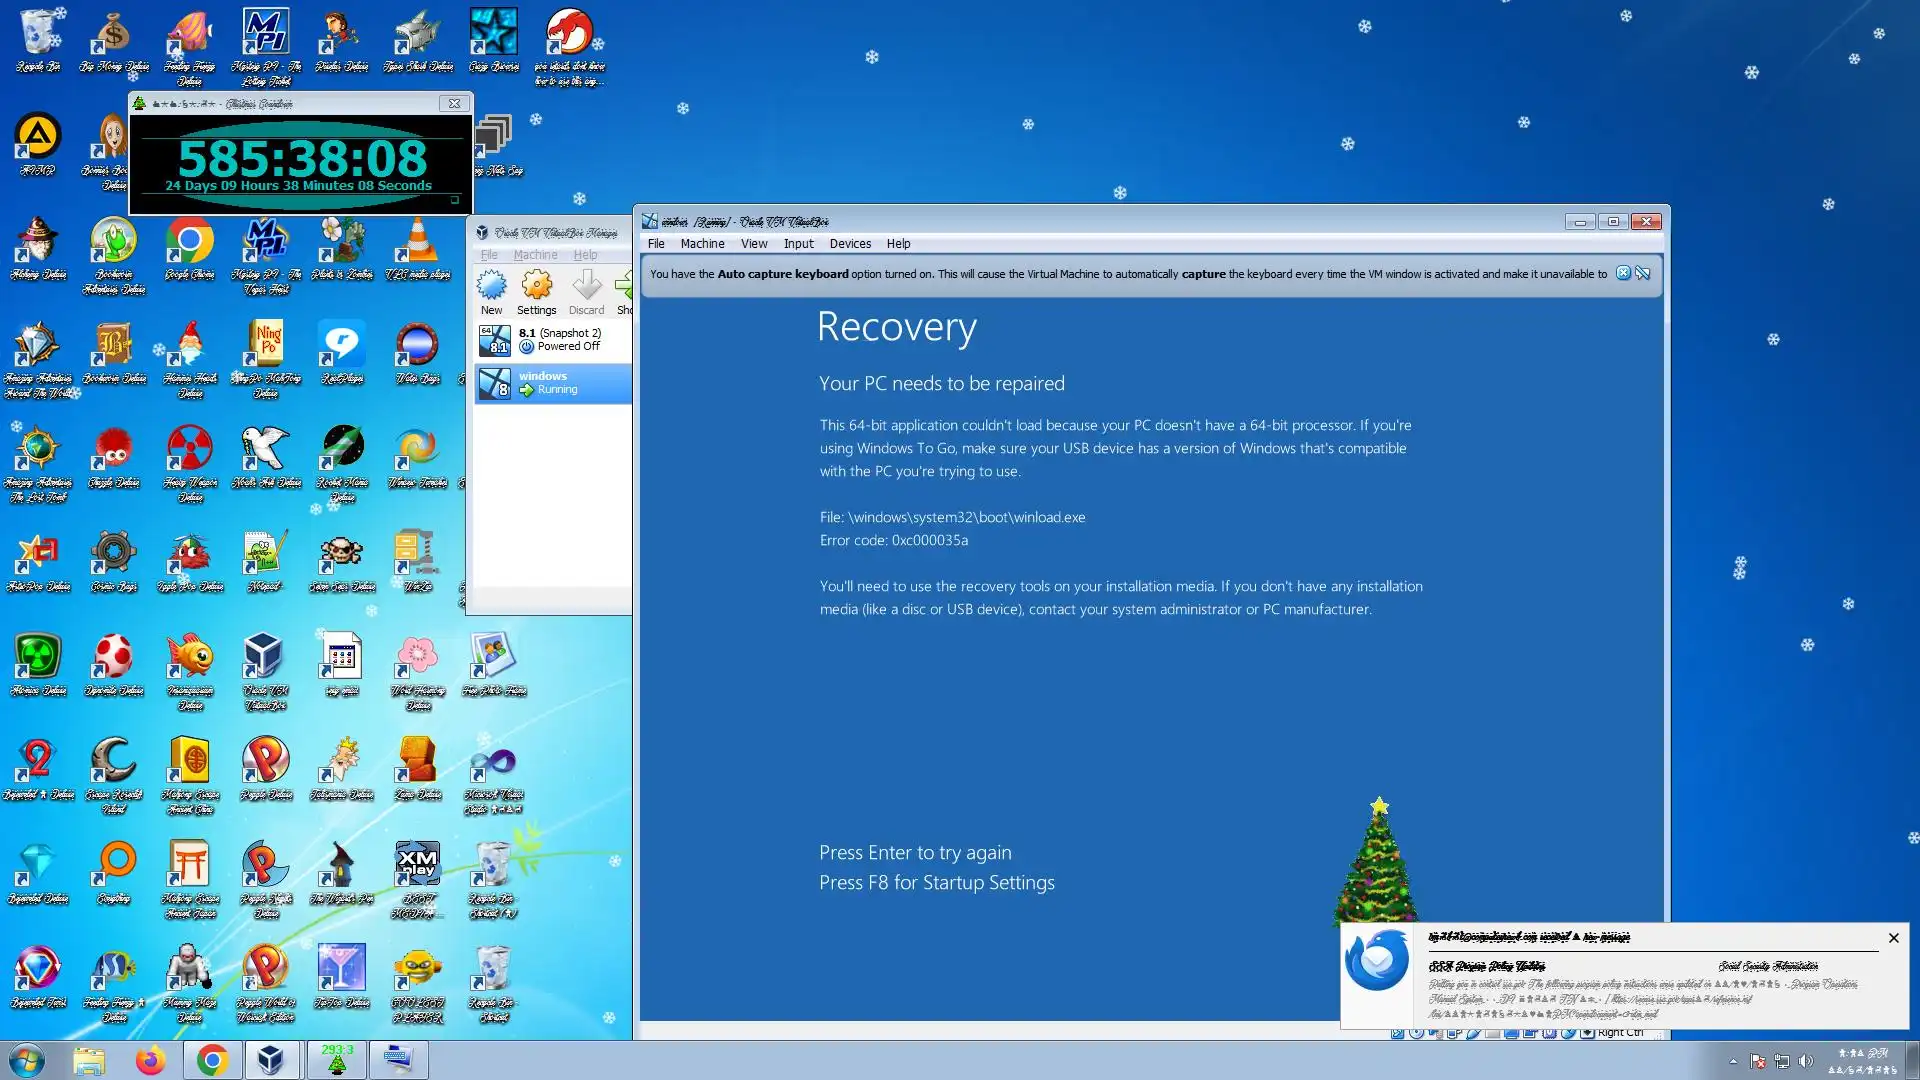This screenshot has height=1080, width=1920.
Task: Close the Christmas countdown timer widget
Action: pos(454,103)
